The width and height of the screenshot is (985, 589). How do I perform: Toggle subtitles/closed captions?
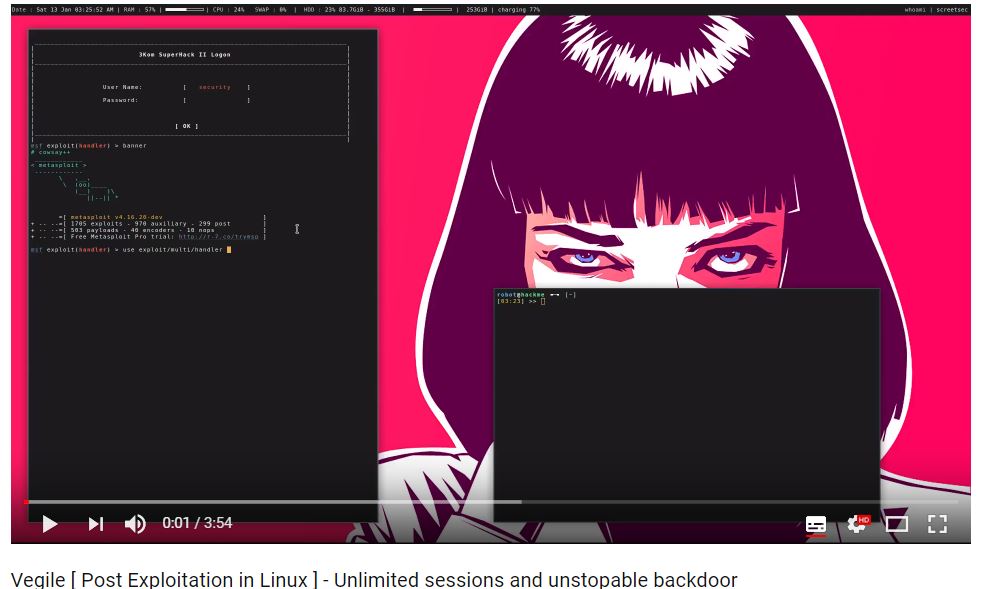pyautogui.click(x=815, y=524)
